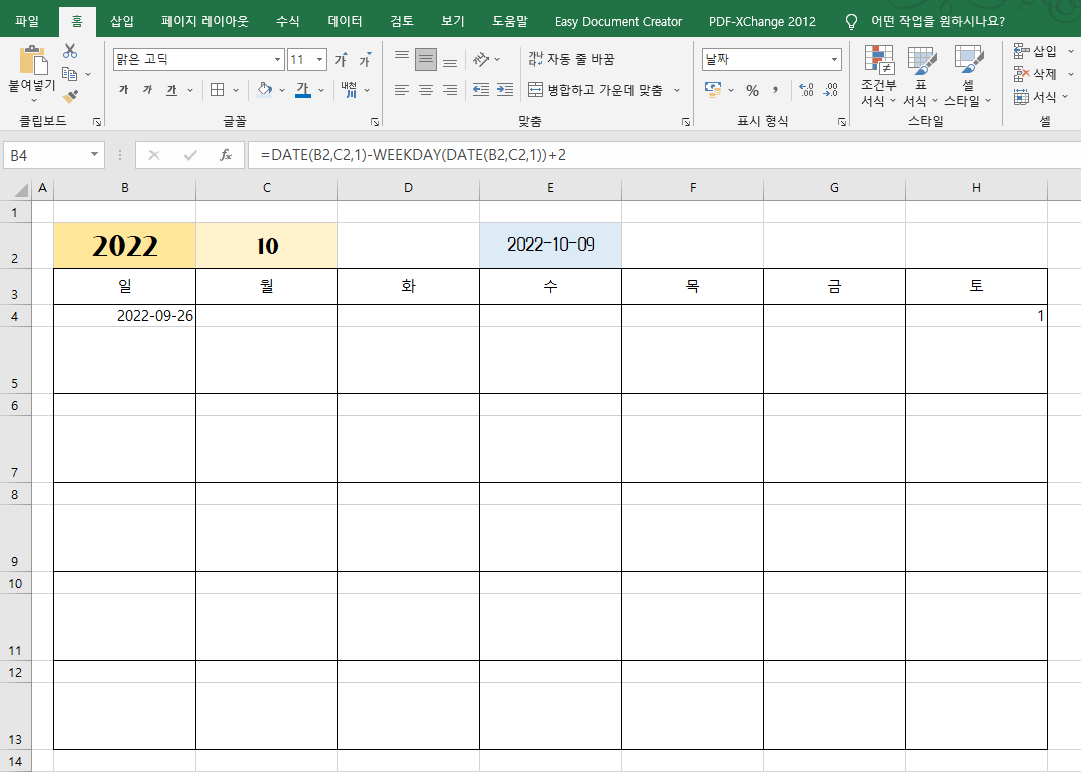This screenshot has height=772, width=1081.
Task: Click the insert function fx icon
Action: coord(225,155)
